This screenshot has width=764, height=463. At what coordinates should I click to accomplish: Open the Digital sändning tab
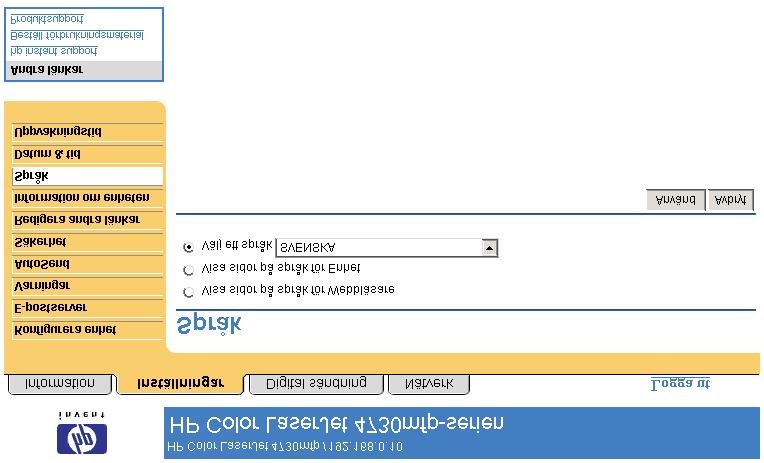(x=316, y=384)
